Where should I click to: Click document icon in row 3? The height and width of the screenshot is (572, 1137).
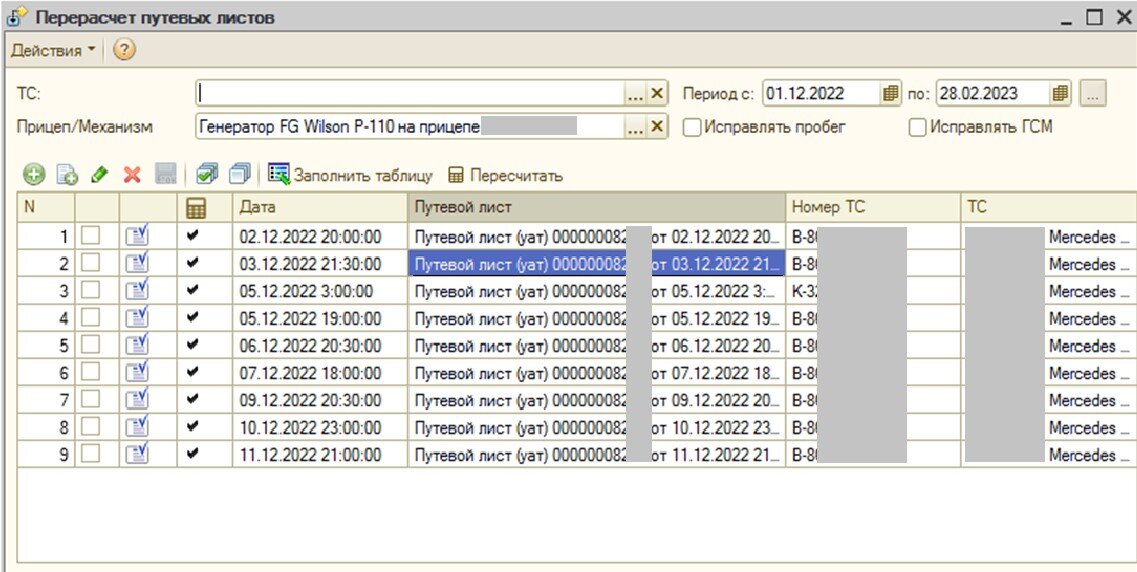[137, 291]
